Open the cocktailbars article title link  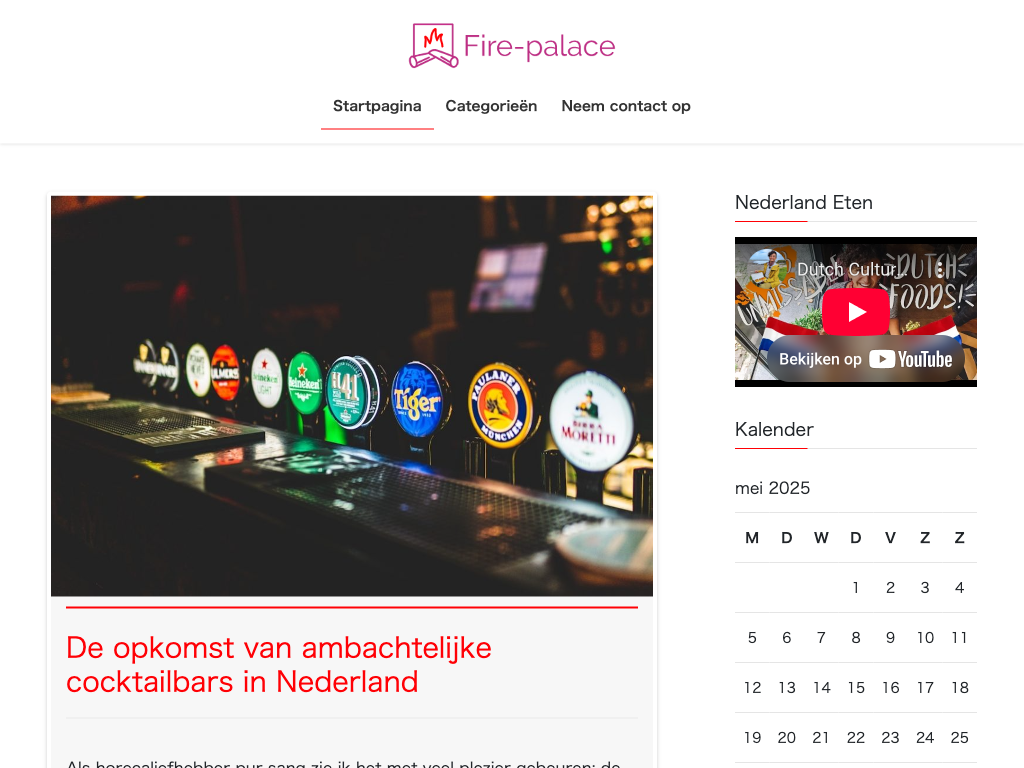[279, 665]
